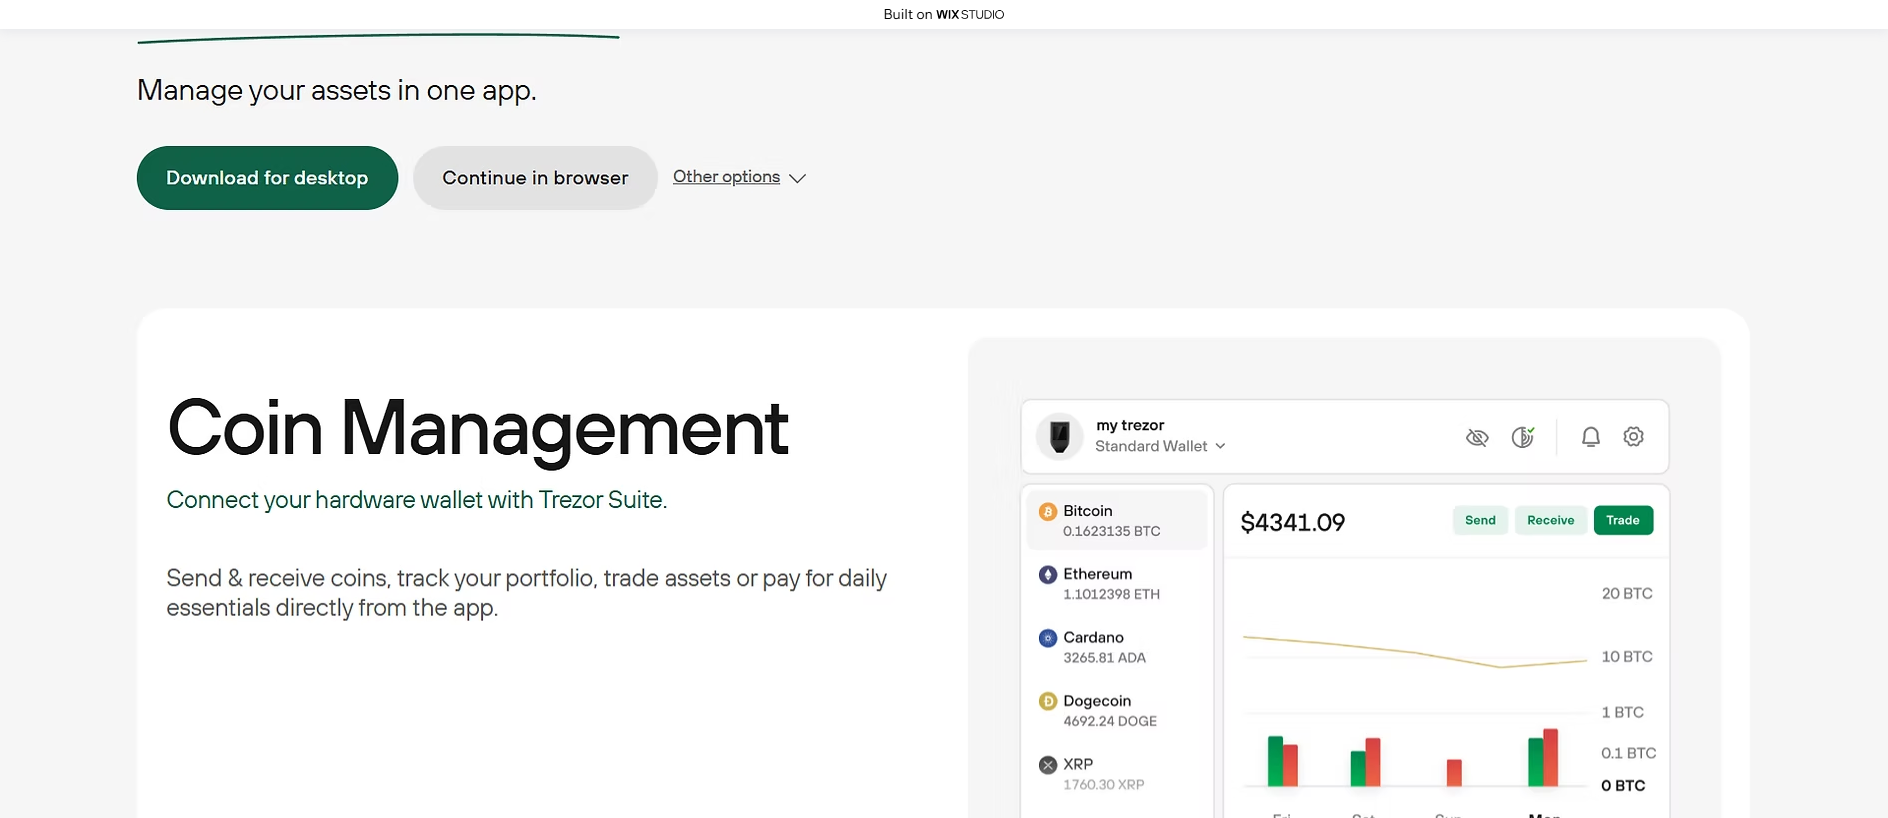The image size is (1888, 818).
Task: Click the green Trade button
Action: 1623,520
